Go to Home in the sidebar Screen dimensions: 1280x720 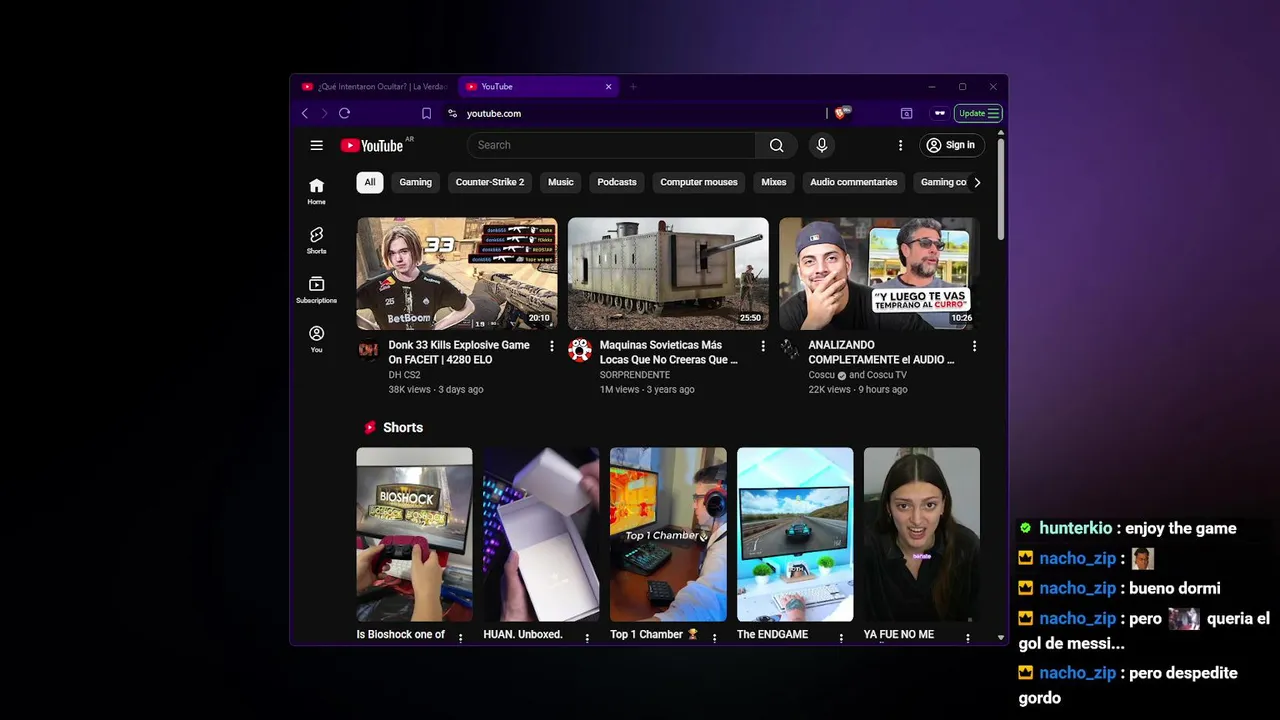point(316,190)
